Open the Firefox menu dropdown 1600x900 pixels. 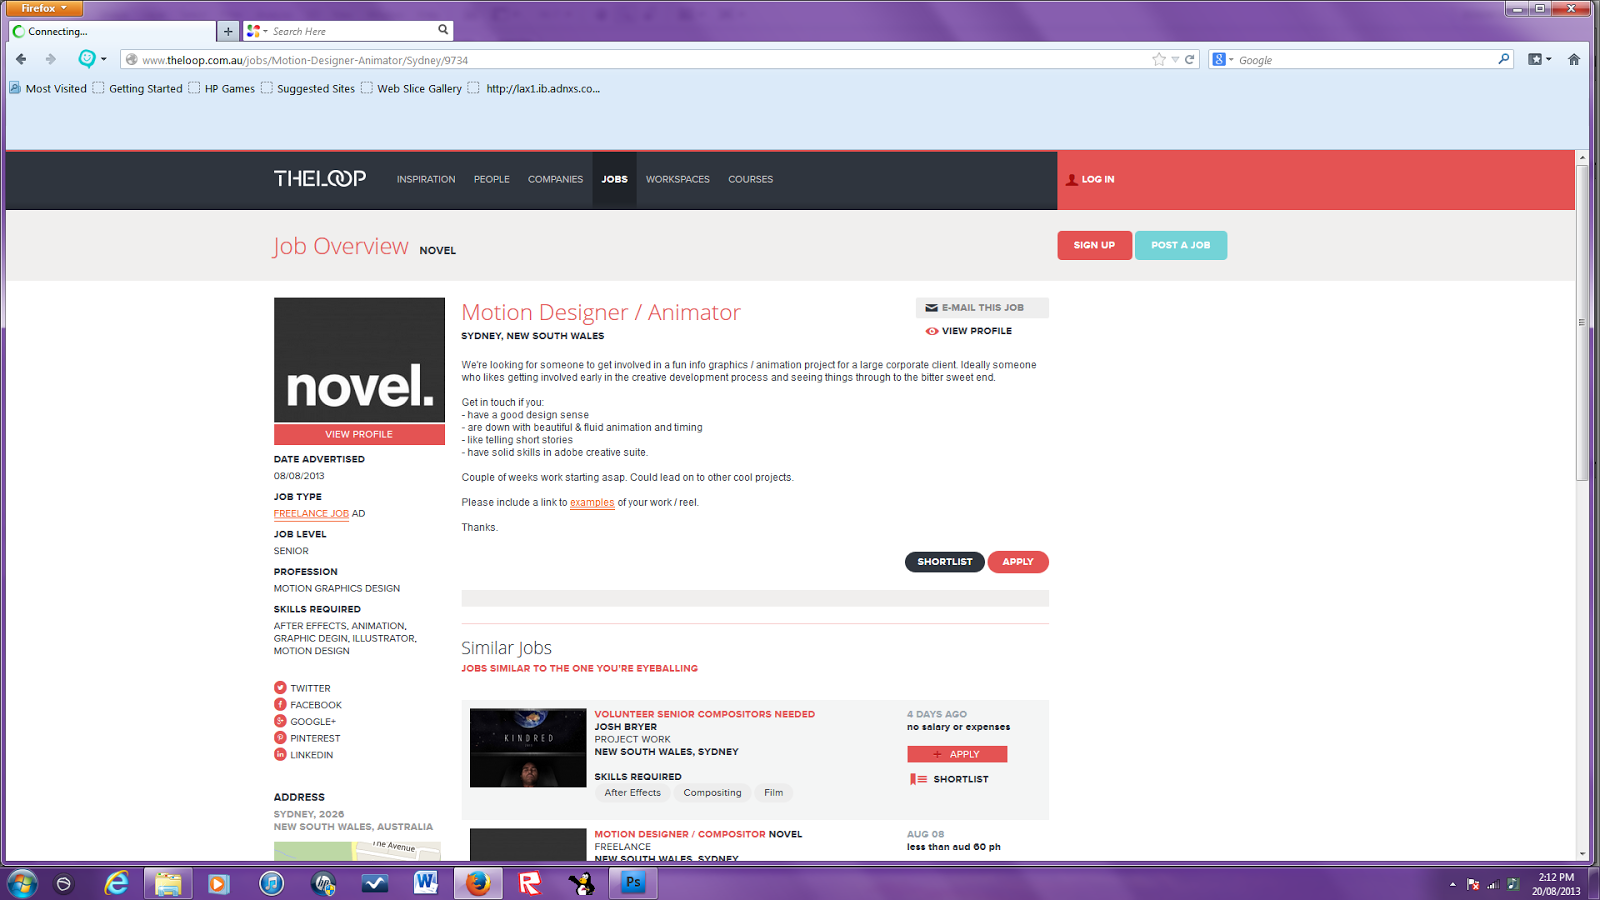coord(42,8)
